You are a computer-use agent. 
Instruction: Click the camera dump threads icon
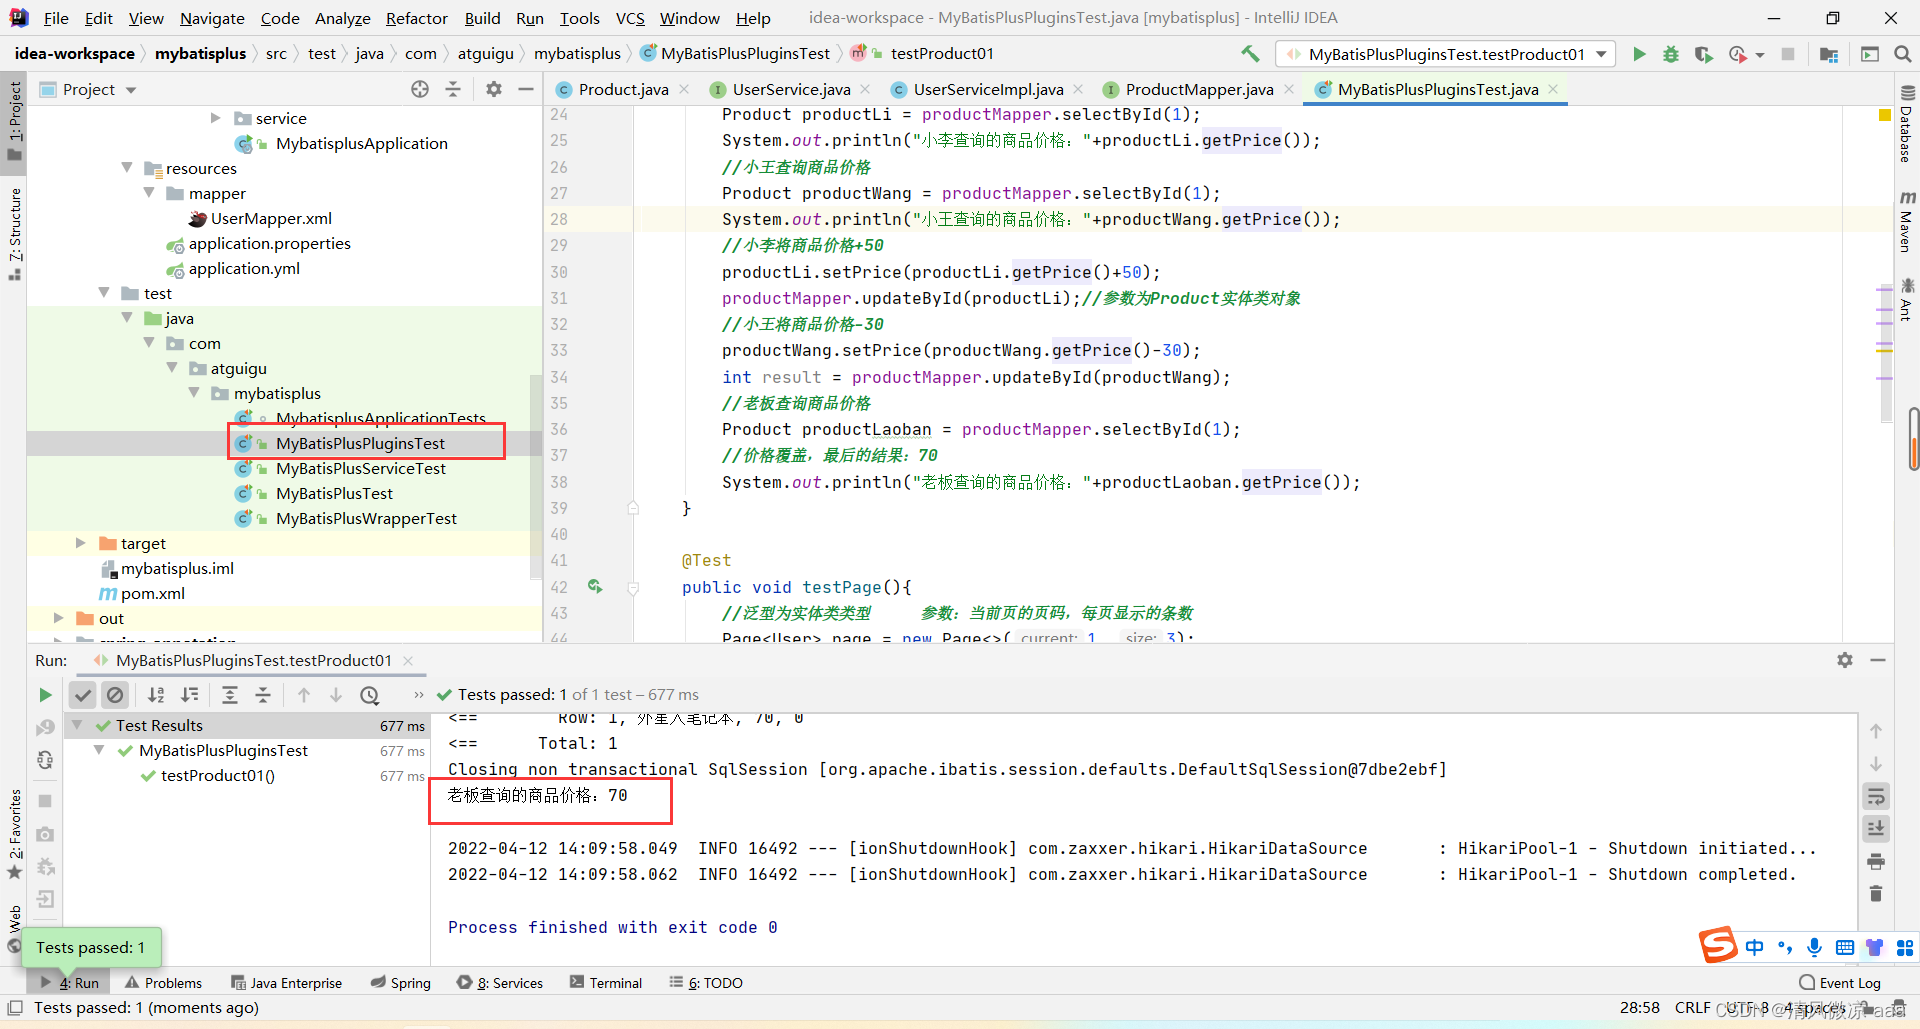pos(45,834)
